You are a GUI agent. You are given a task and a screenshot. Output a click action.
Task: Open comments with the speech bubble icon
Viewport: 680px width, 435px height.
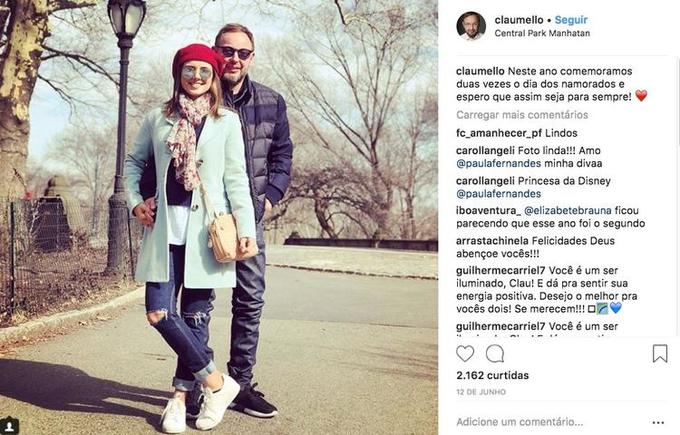(495, 354)
